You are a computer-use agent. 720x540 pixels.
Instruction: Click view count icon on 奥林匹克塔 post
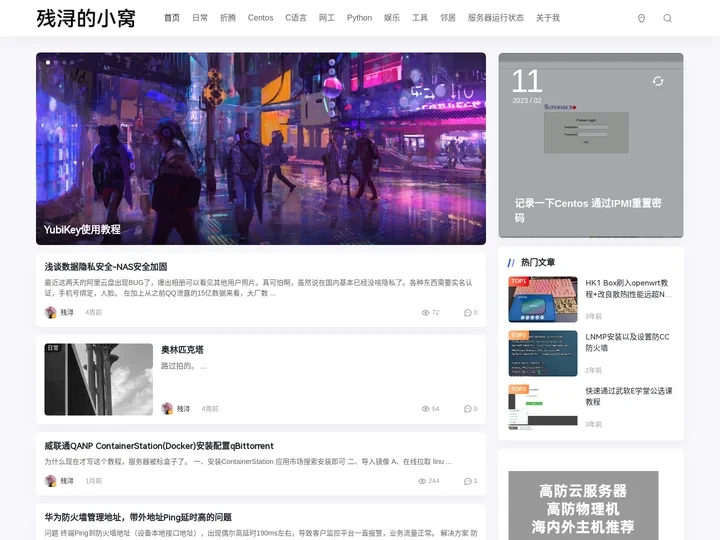tap(426, 409)
